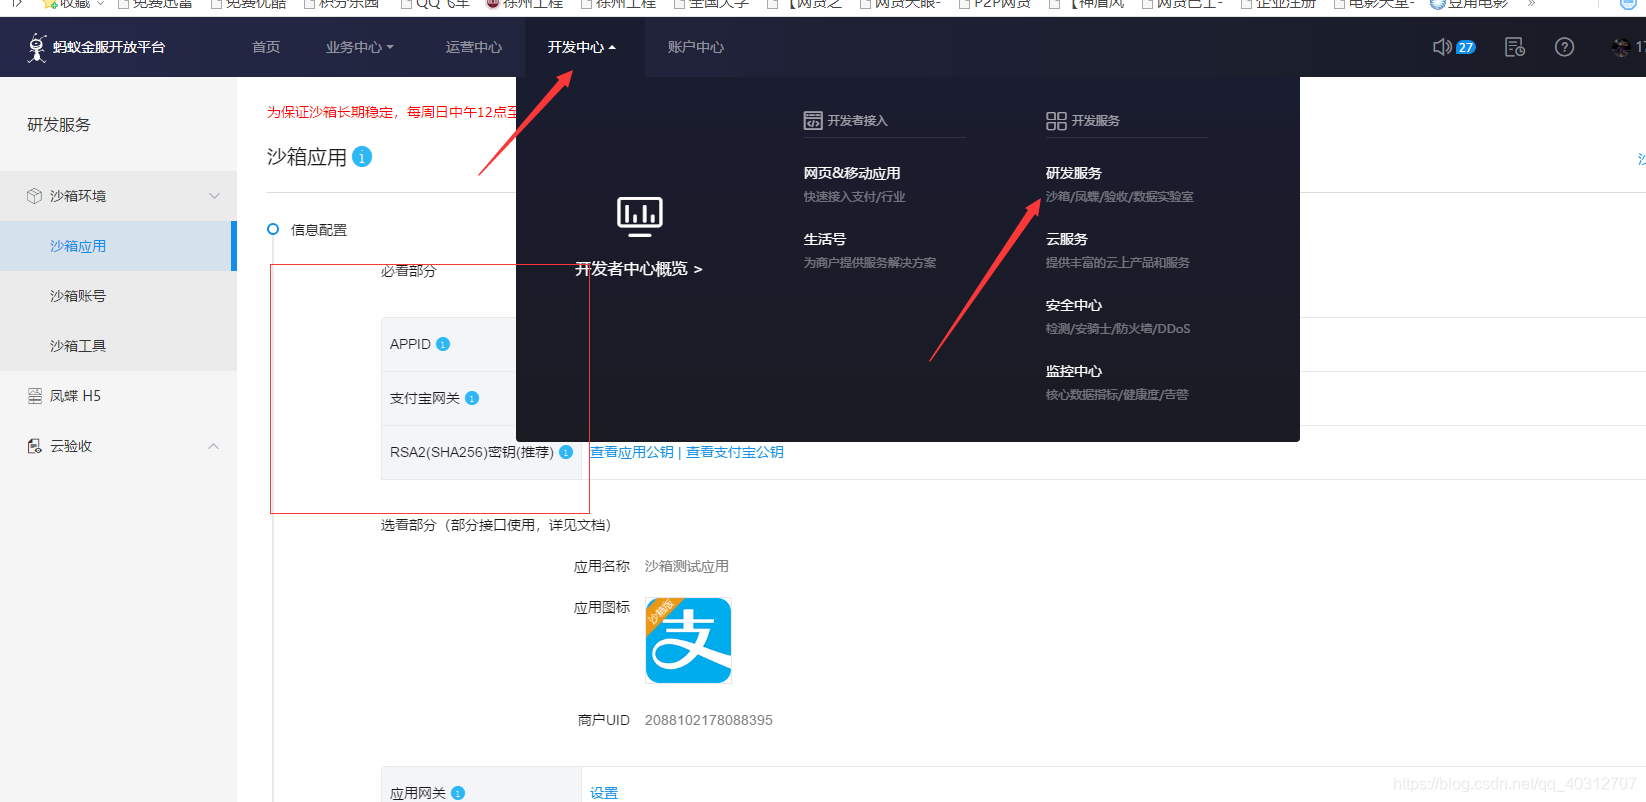Click the info badge next to 沙箱应用 title
1646x802 pixels.
362,157
